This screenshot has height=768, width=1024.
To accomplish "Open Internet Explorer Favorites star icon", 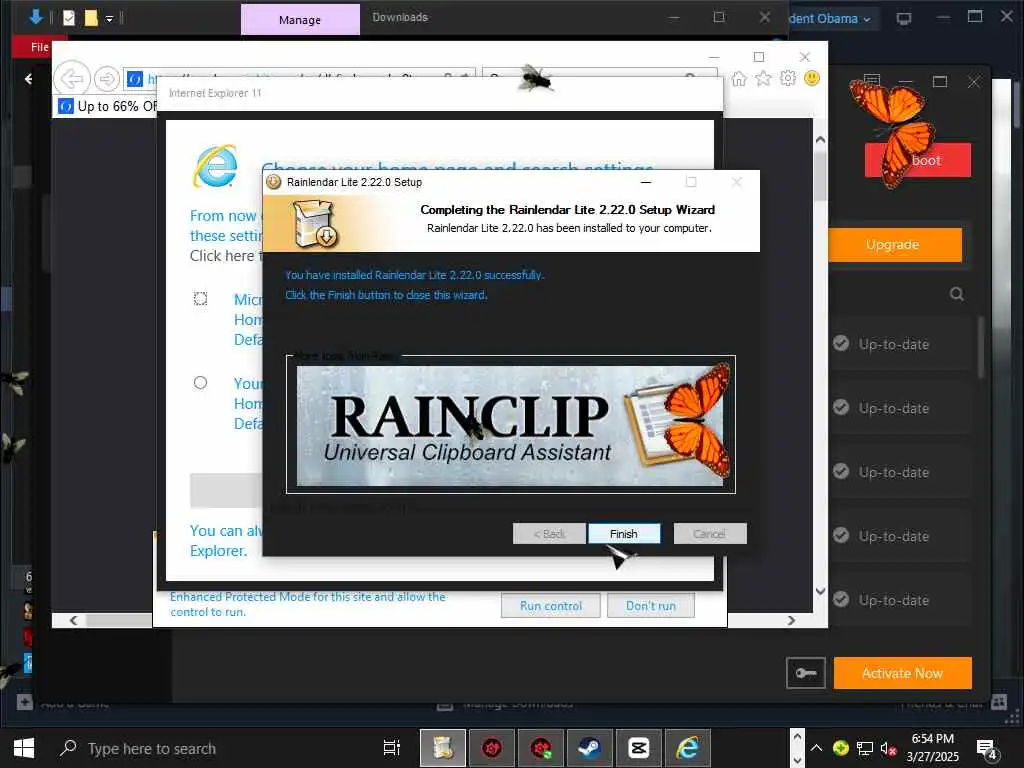I will [x=763, y=79].
